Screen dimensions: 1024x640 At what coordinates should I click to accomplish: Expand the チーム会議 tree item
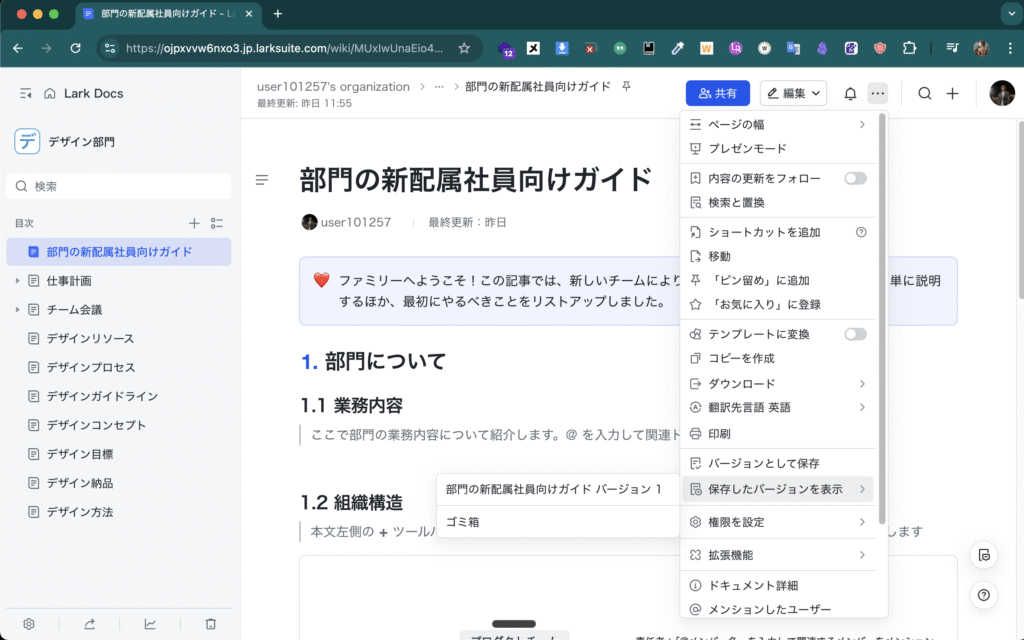tap(17, 310)
